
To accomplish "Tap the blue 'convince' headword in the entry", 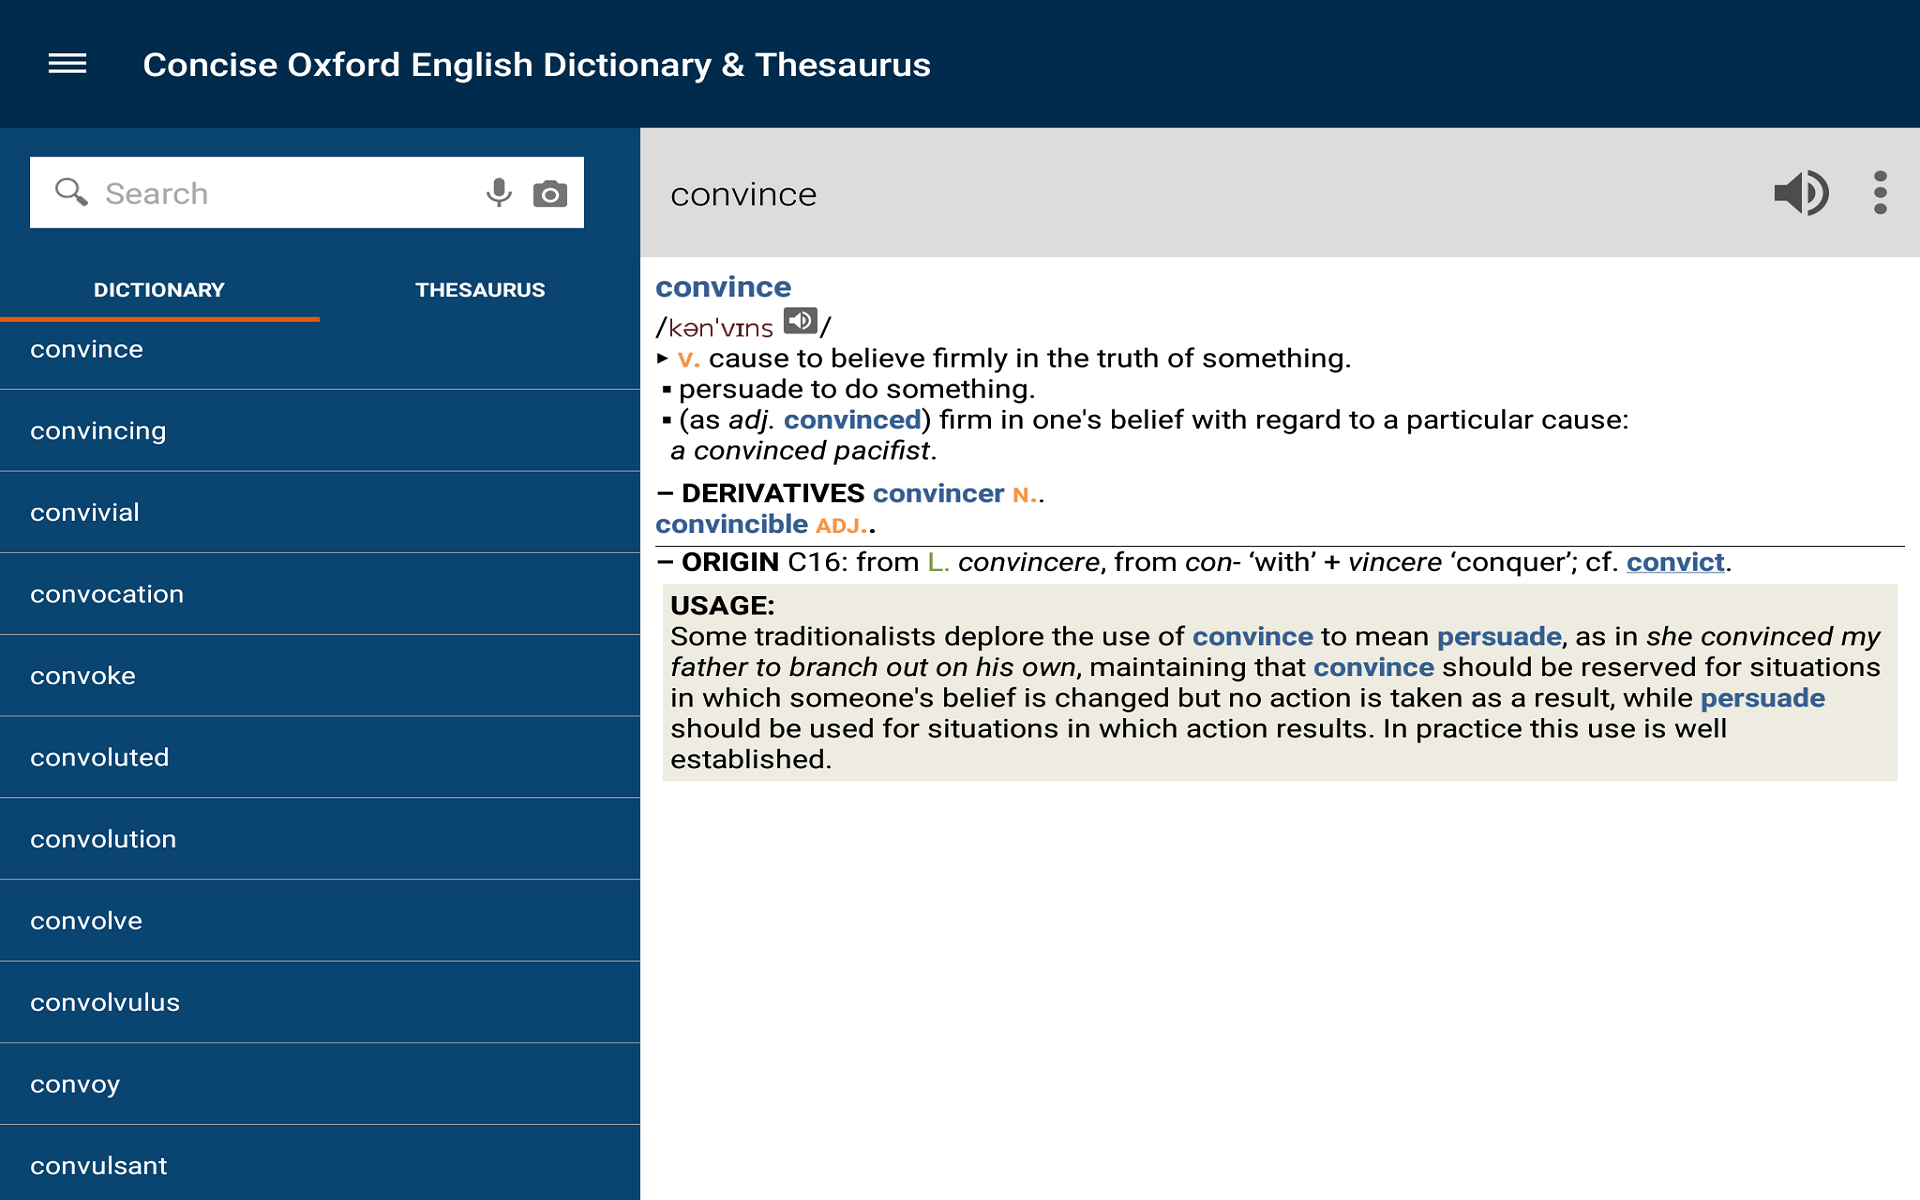I will pyautogui.click(x=723, y=287).
